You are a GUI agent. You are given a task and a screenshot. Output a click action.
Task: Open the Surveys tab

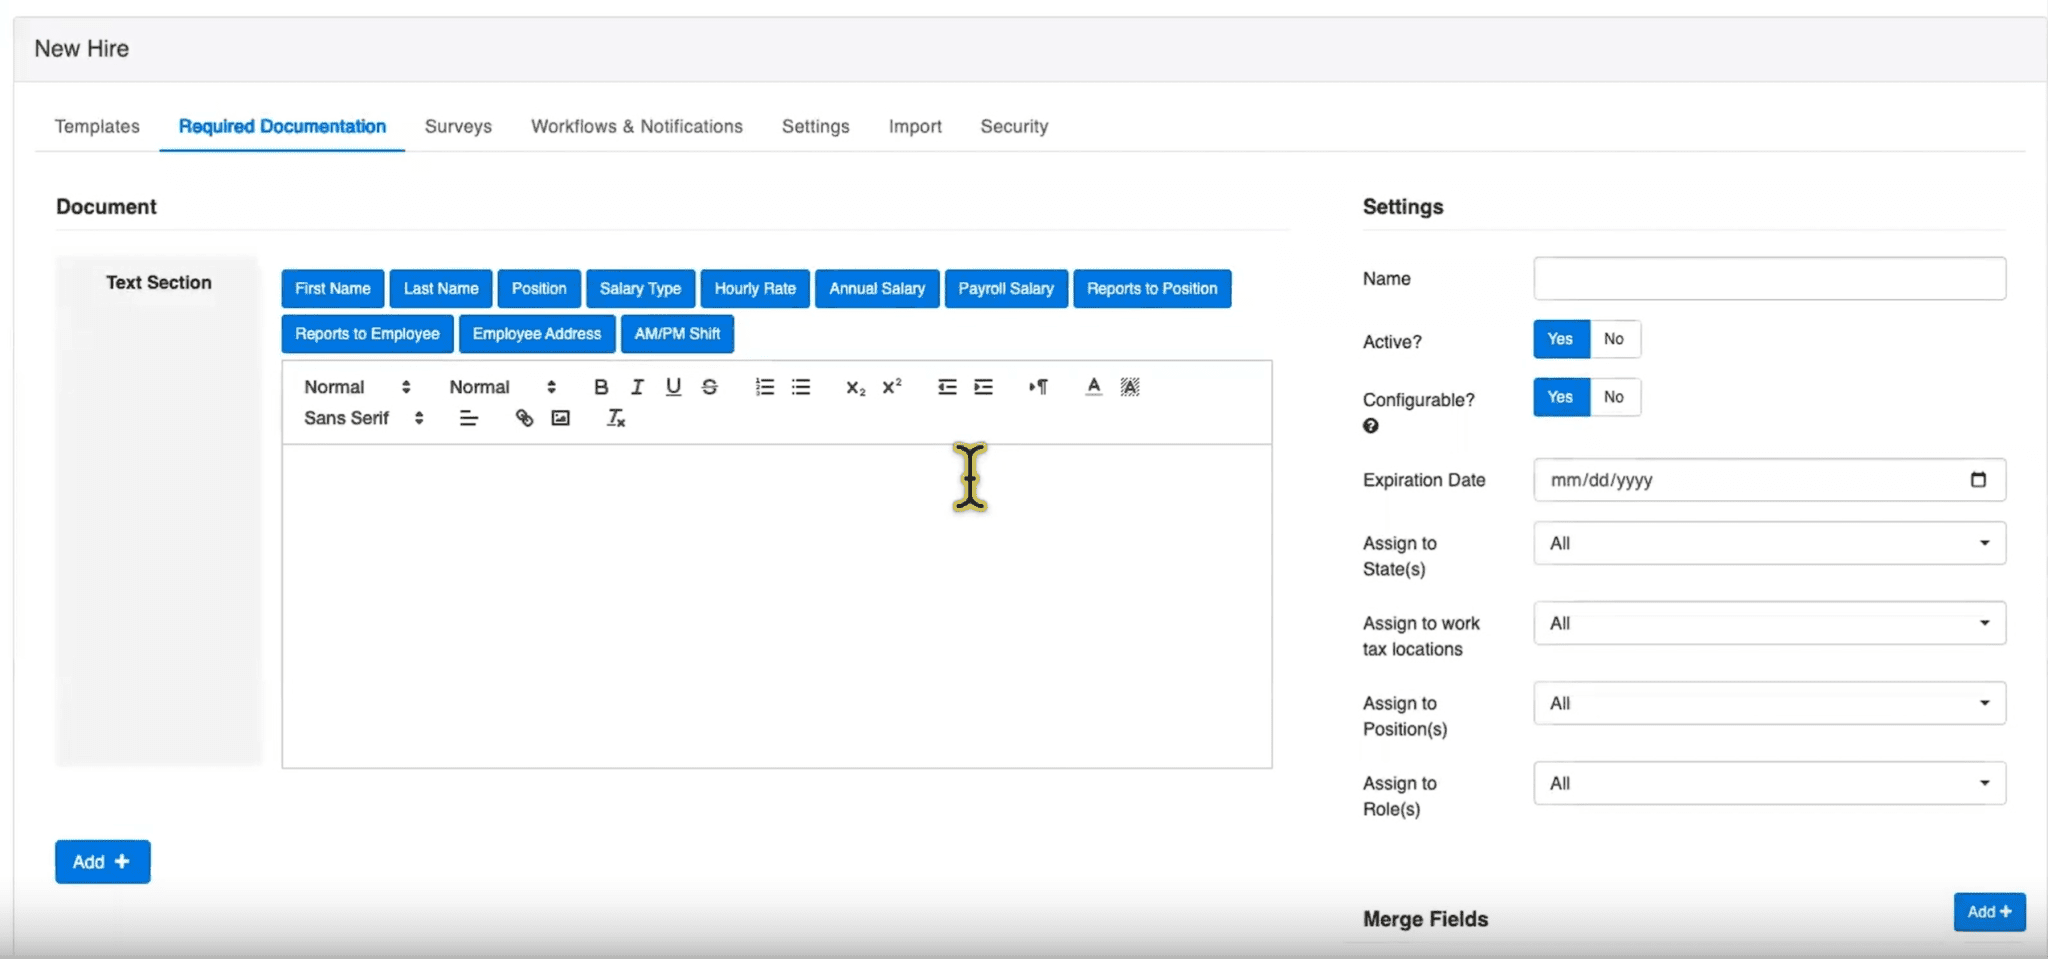[x=458, y=126]
